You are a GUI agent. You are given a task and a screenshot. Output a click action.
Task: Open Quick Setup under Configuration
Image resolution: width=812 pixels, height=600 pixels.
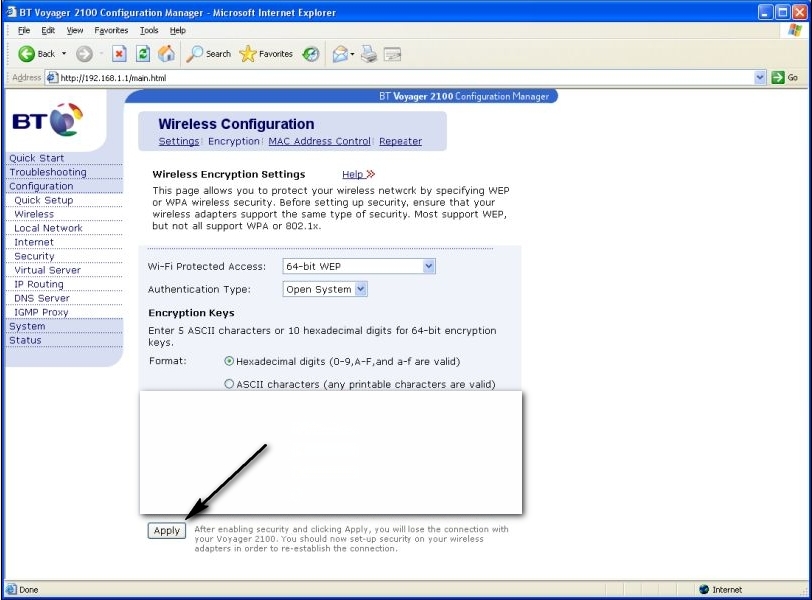(44, 200)
